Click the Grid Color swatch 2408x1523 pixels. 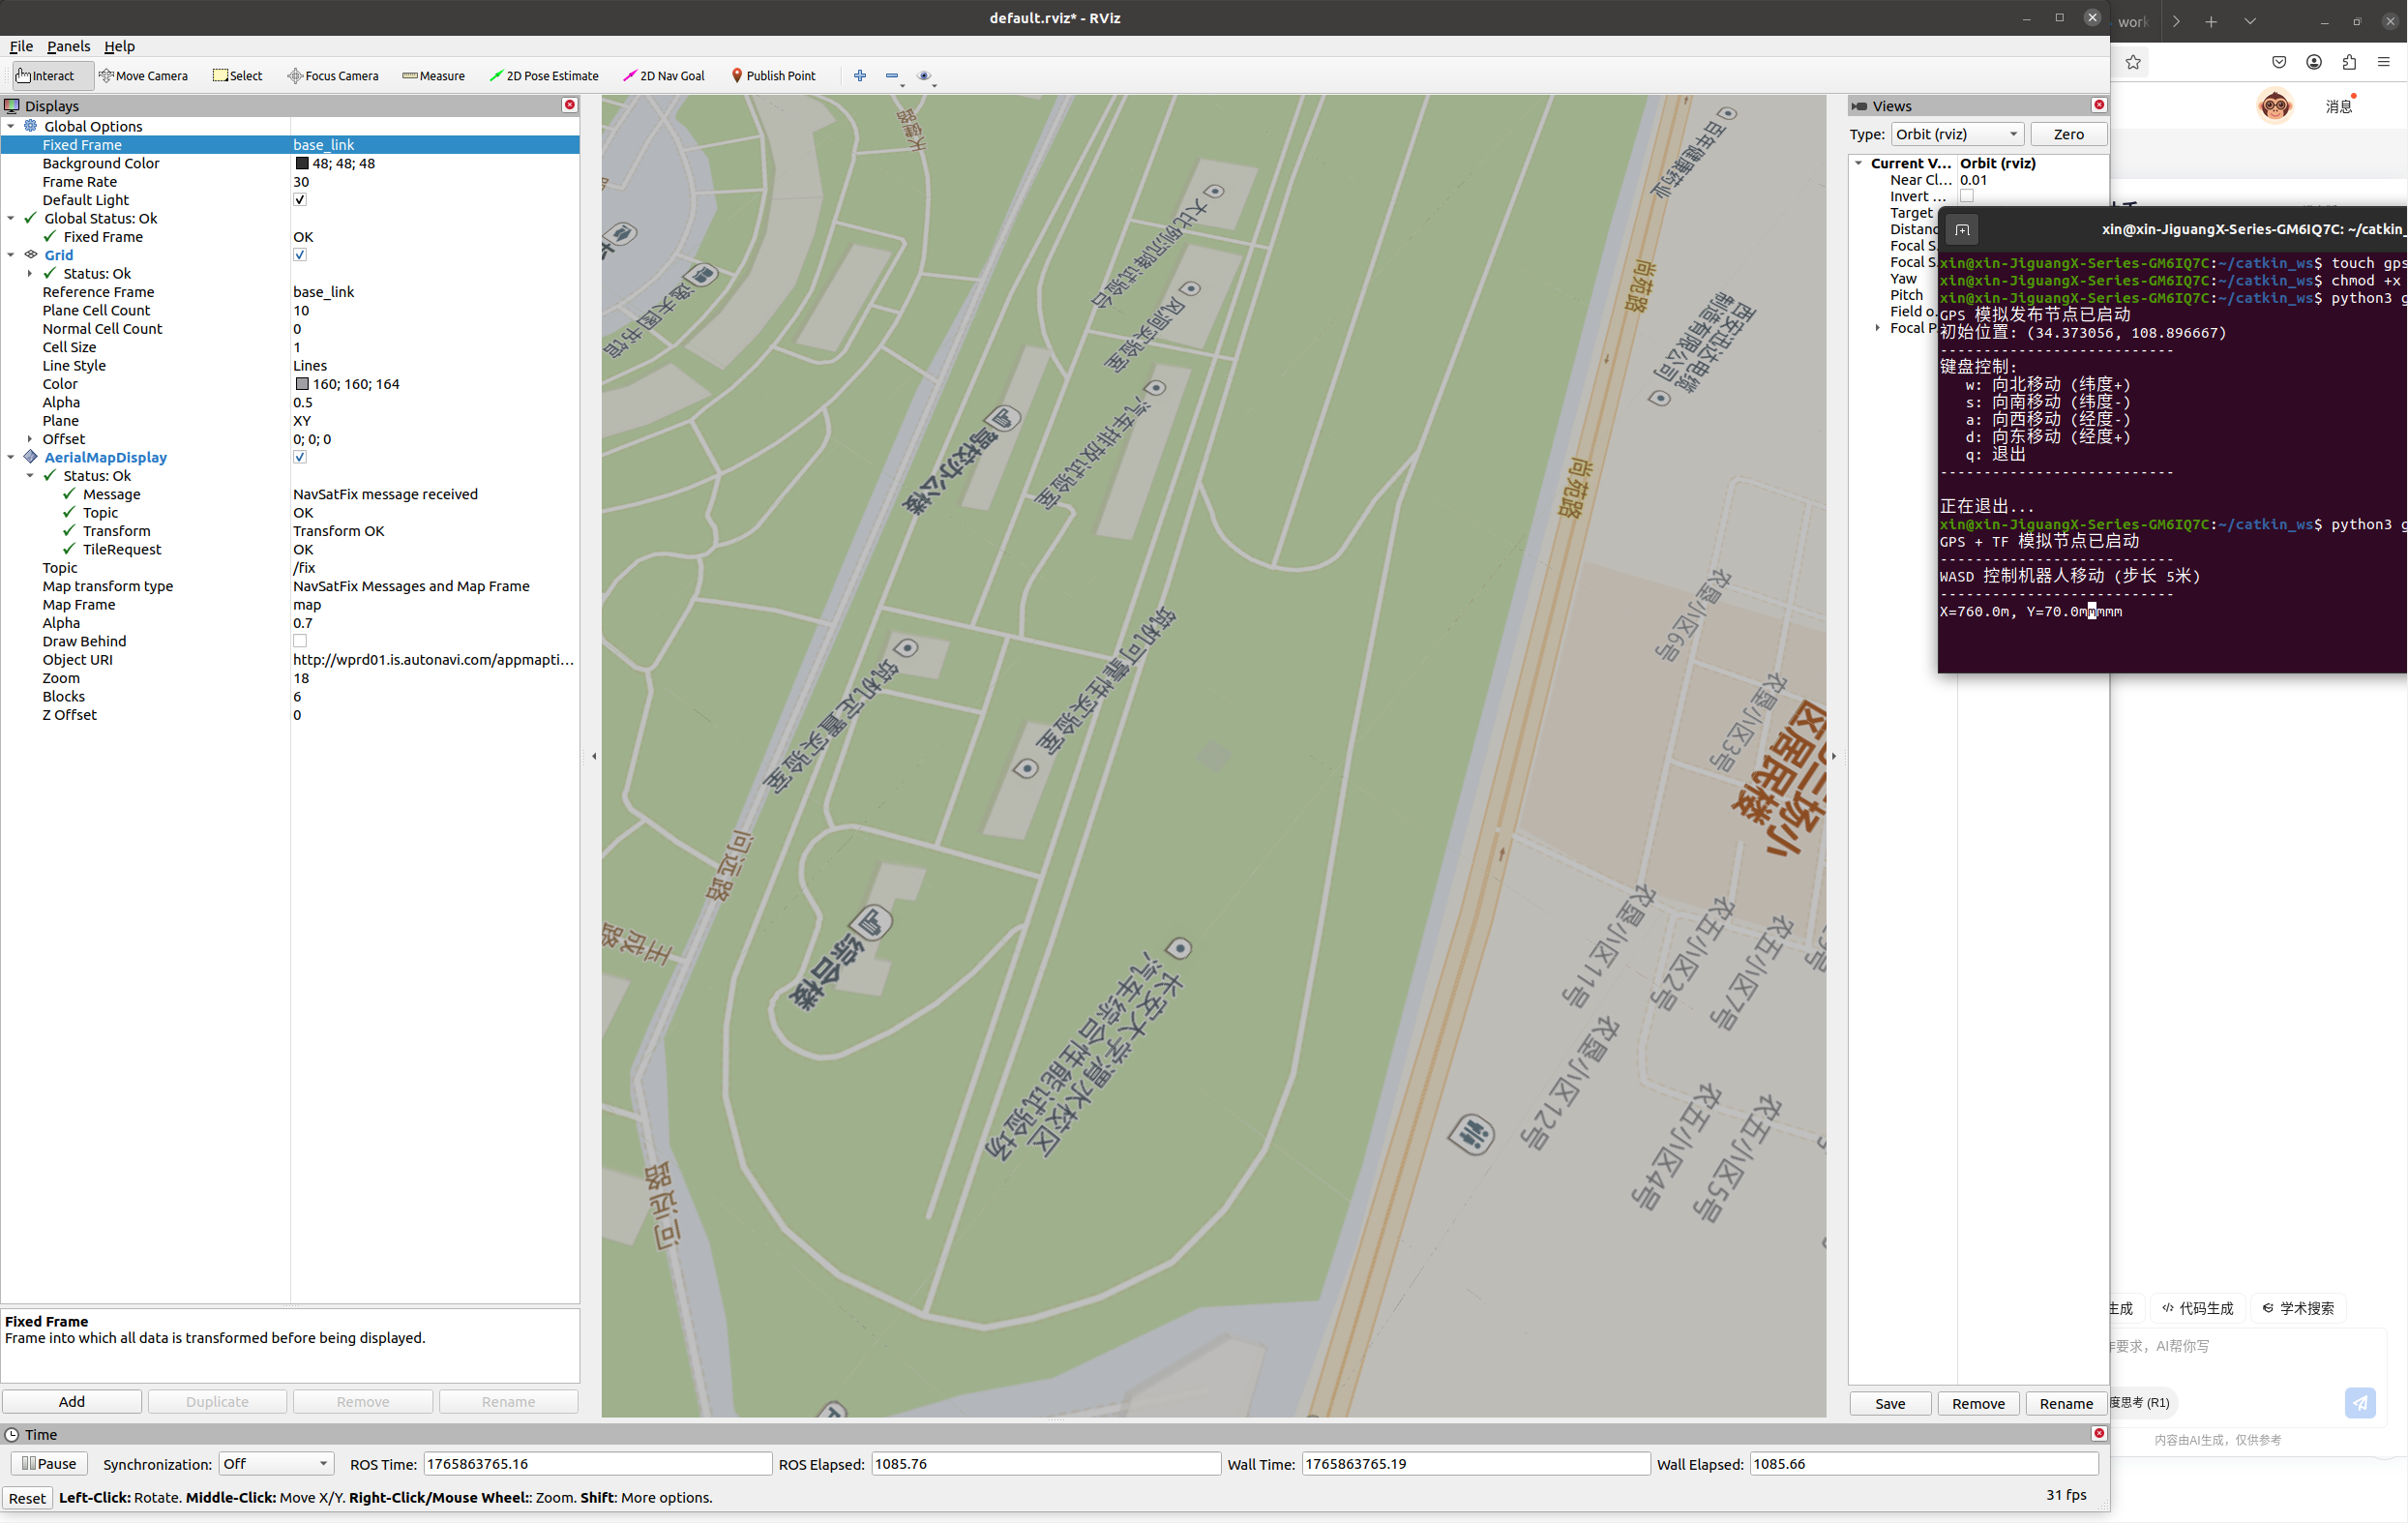[x=302, y=384]
